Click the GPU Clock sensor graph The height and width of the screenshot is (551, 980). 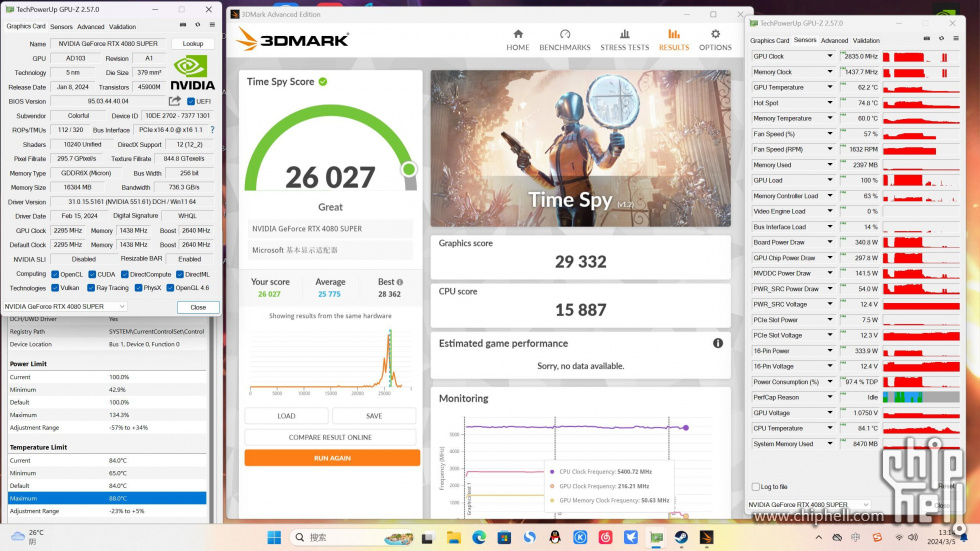[x=921, y=57]
